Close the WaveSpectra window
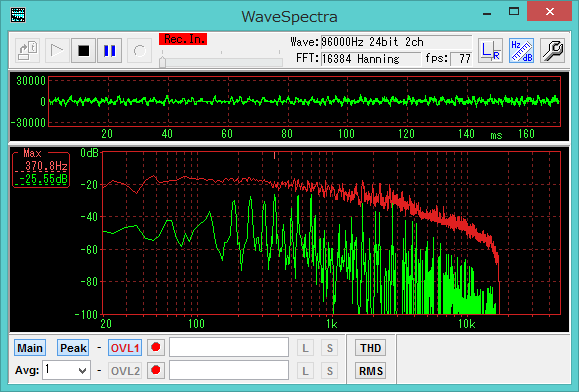579x392 pixels. coord(549,11)
